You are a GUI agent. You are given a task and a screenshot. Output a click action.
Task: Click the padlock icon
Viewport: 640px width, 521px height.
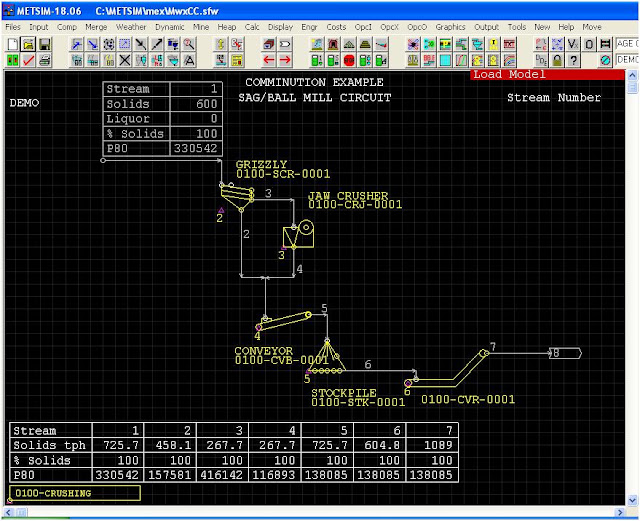pyautogui.click(x=557, y=60)
